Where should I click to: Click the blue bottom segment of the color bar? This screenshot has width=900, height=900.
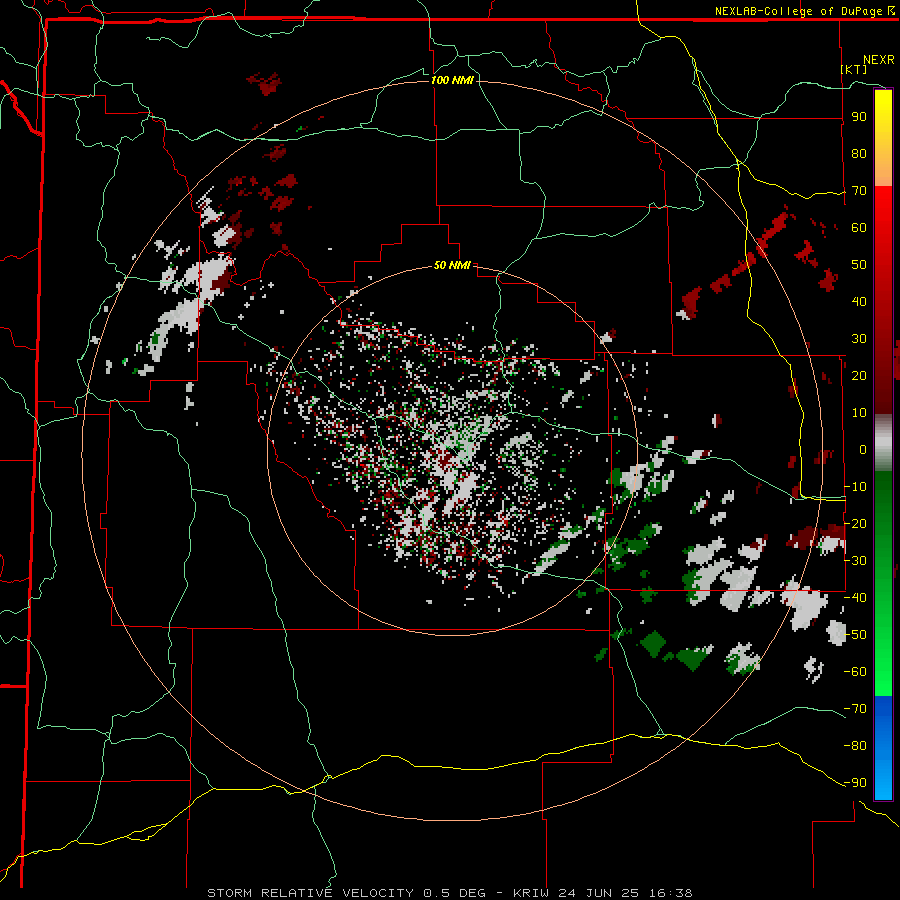point(883,748)
